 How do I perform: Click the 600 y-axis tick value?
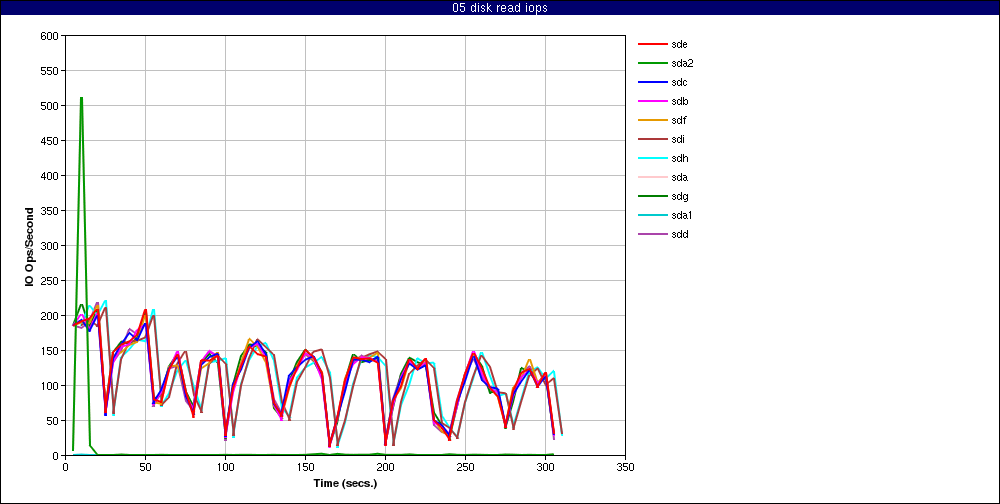50,36
